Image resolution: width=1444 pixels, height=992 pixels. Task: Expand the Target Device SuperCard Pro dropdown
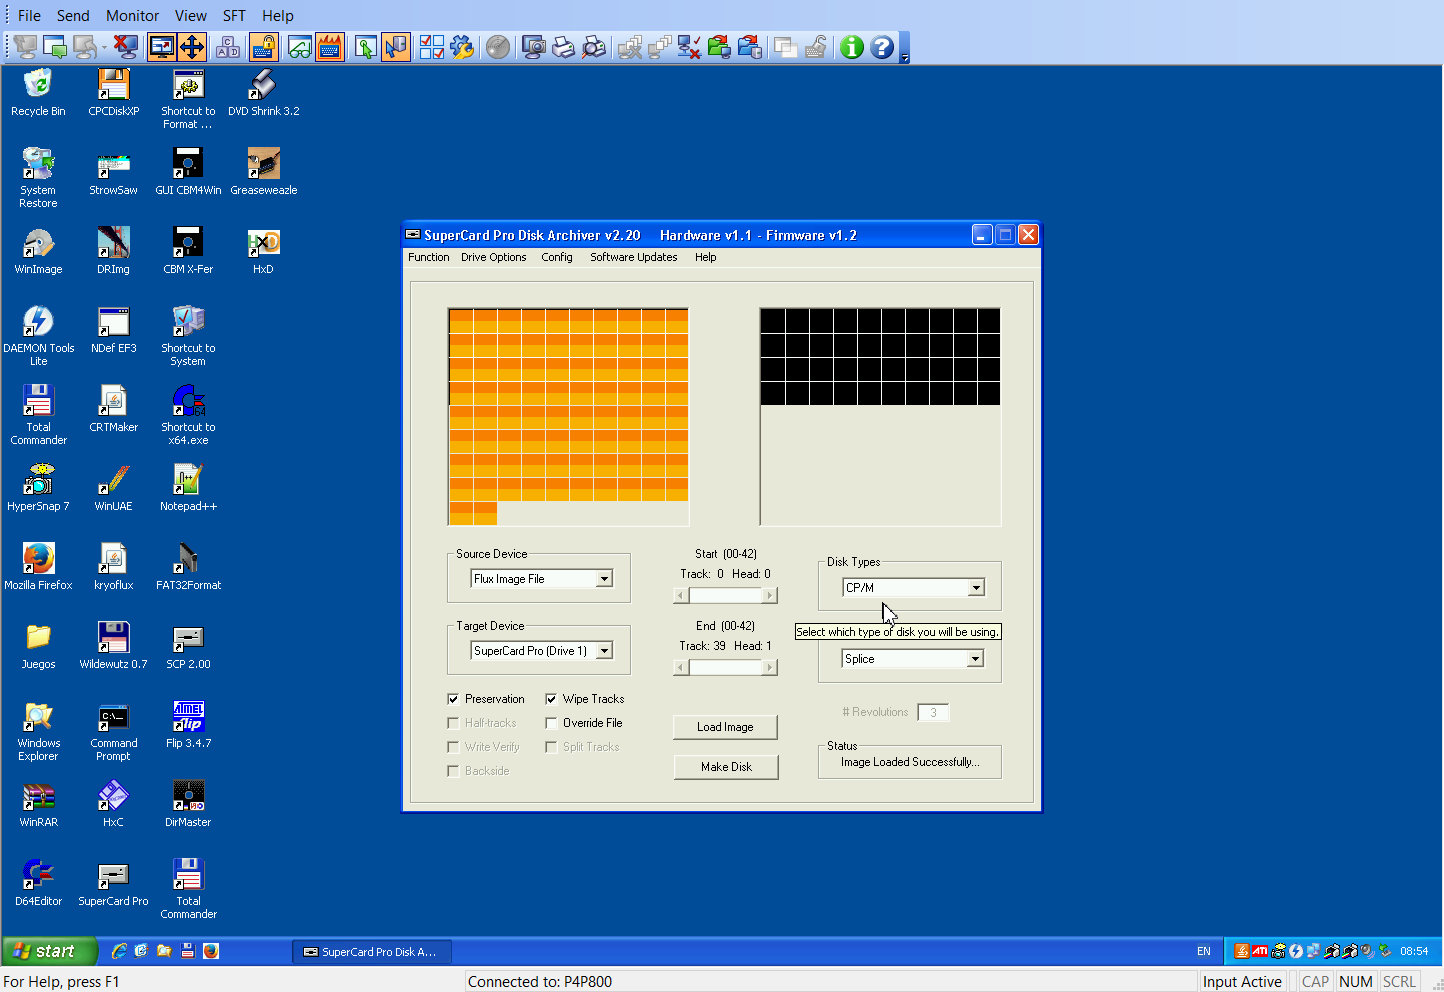tap(604, 651)
